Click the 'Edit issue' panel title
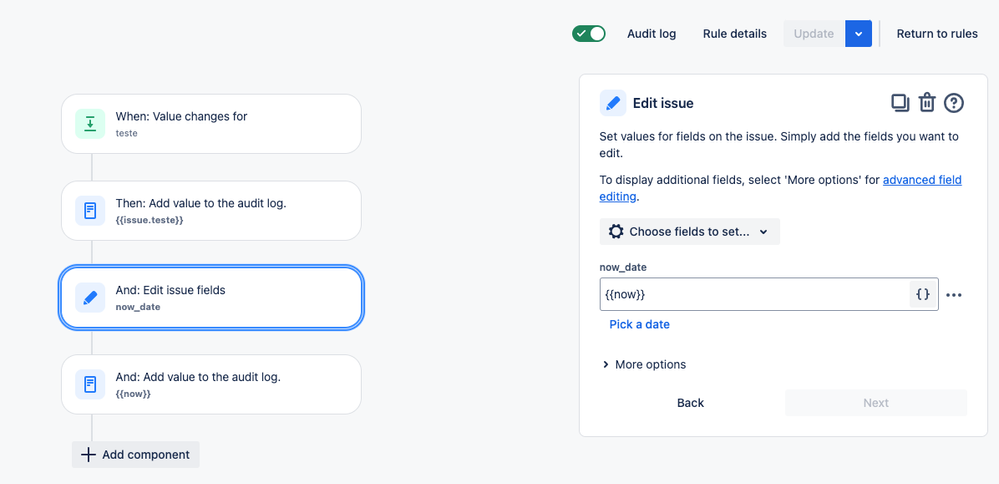The width and height of the screenshot is (999, 484). pos(663,103)
